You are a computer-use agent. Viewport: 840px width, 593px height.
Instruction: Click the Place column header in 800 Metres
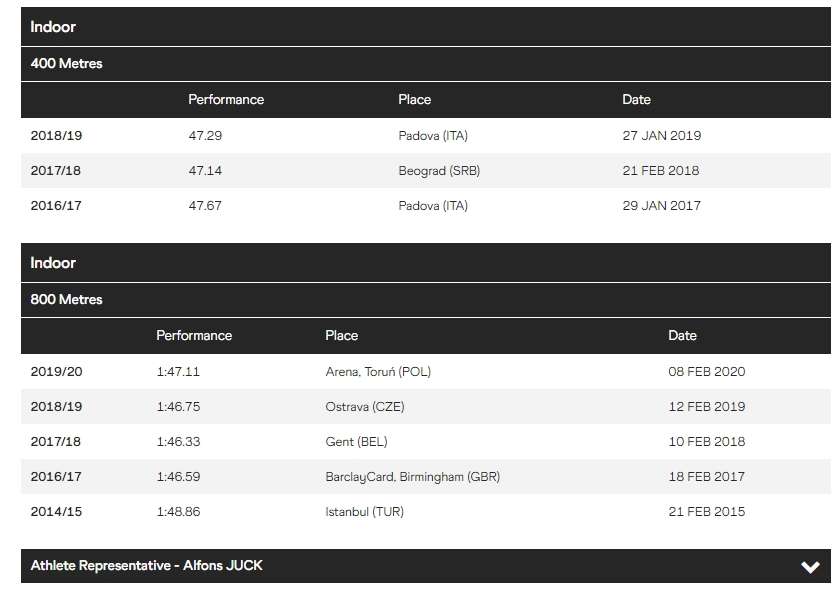point(341,336)
